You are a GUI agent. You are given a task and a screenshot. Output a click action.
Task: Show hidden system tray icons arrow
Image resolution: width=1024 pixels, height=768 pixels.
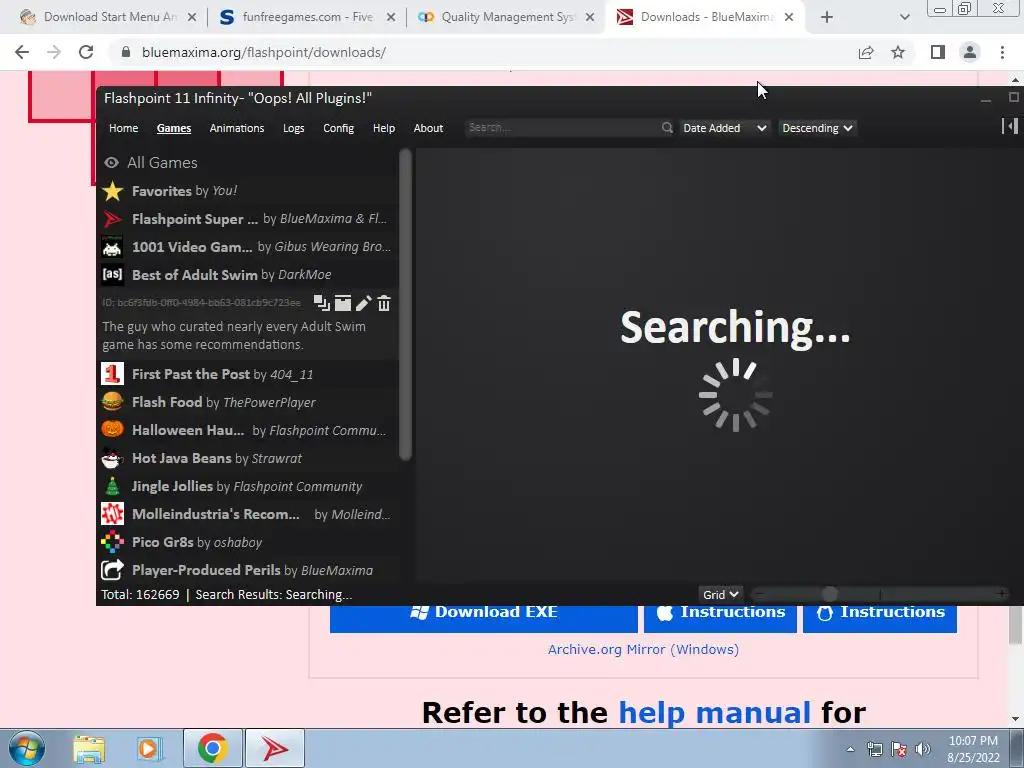point(850,749)
